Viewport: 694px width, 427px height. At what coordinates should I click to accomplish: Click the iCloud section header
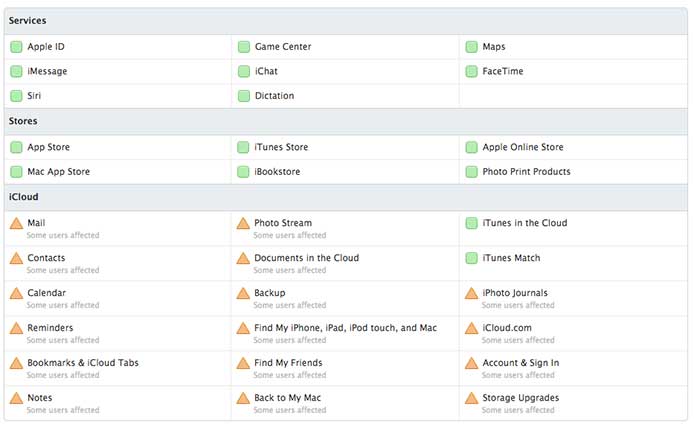346,197
